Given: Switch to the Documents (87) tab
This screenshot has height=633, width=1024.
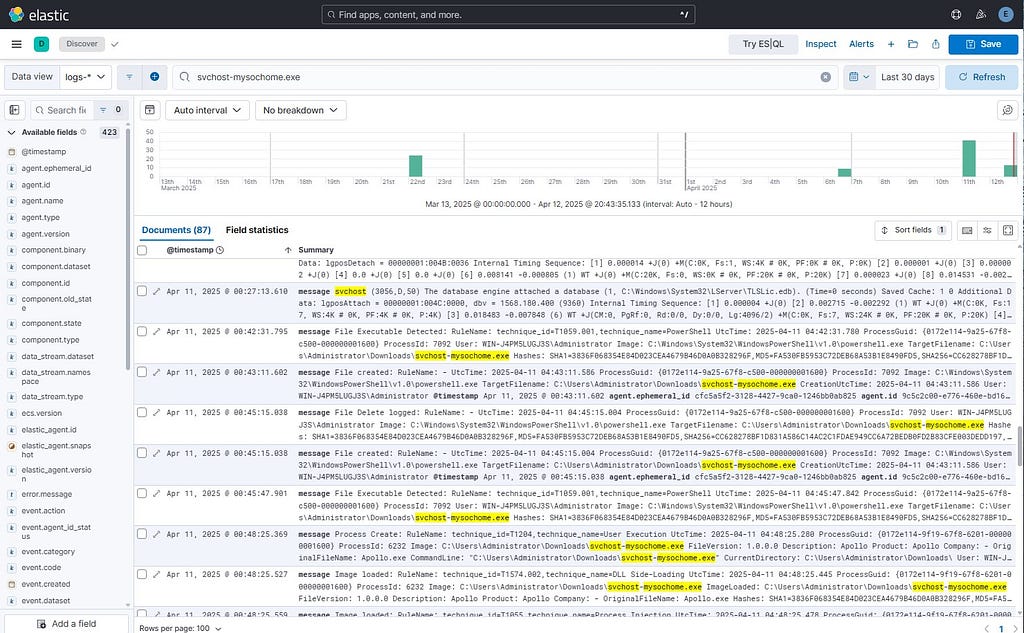Looking at the screenshot, I should (x=176, y=230).
